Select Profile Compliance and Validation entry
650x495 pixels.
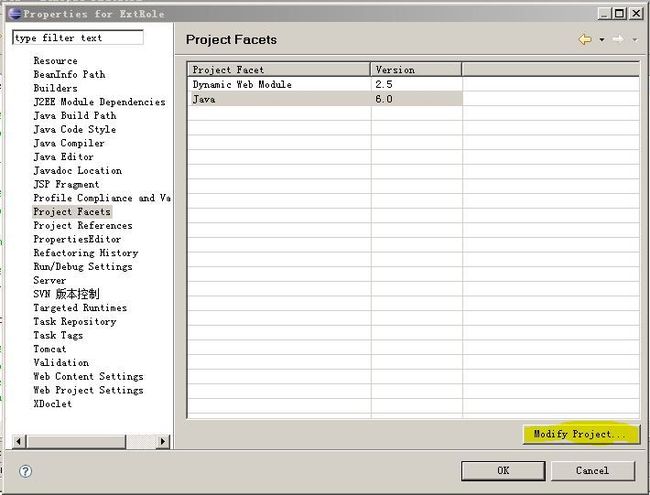(x=102, y=198)
